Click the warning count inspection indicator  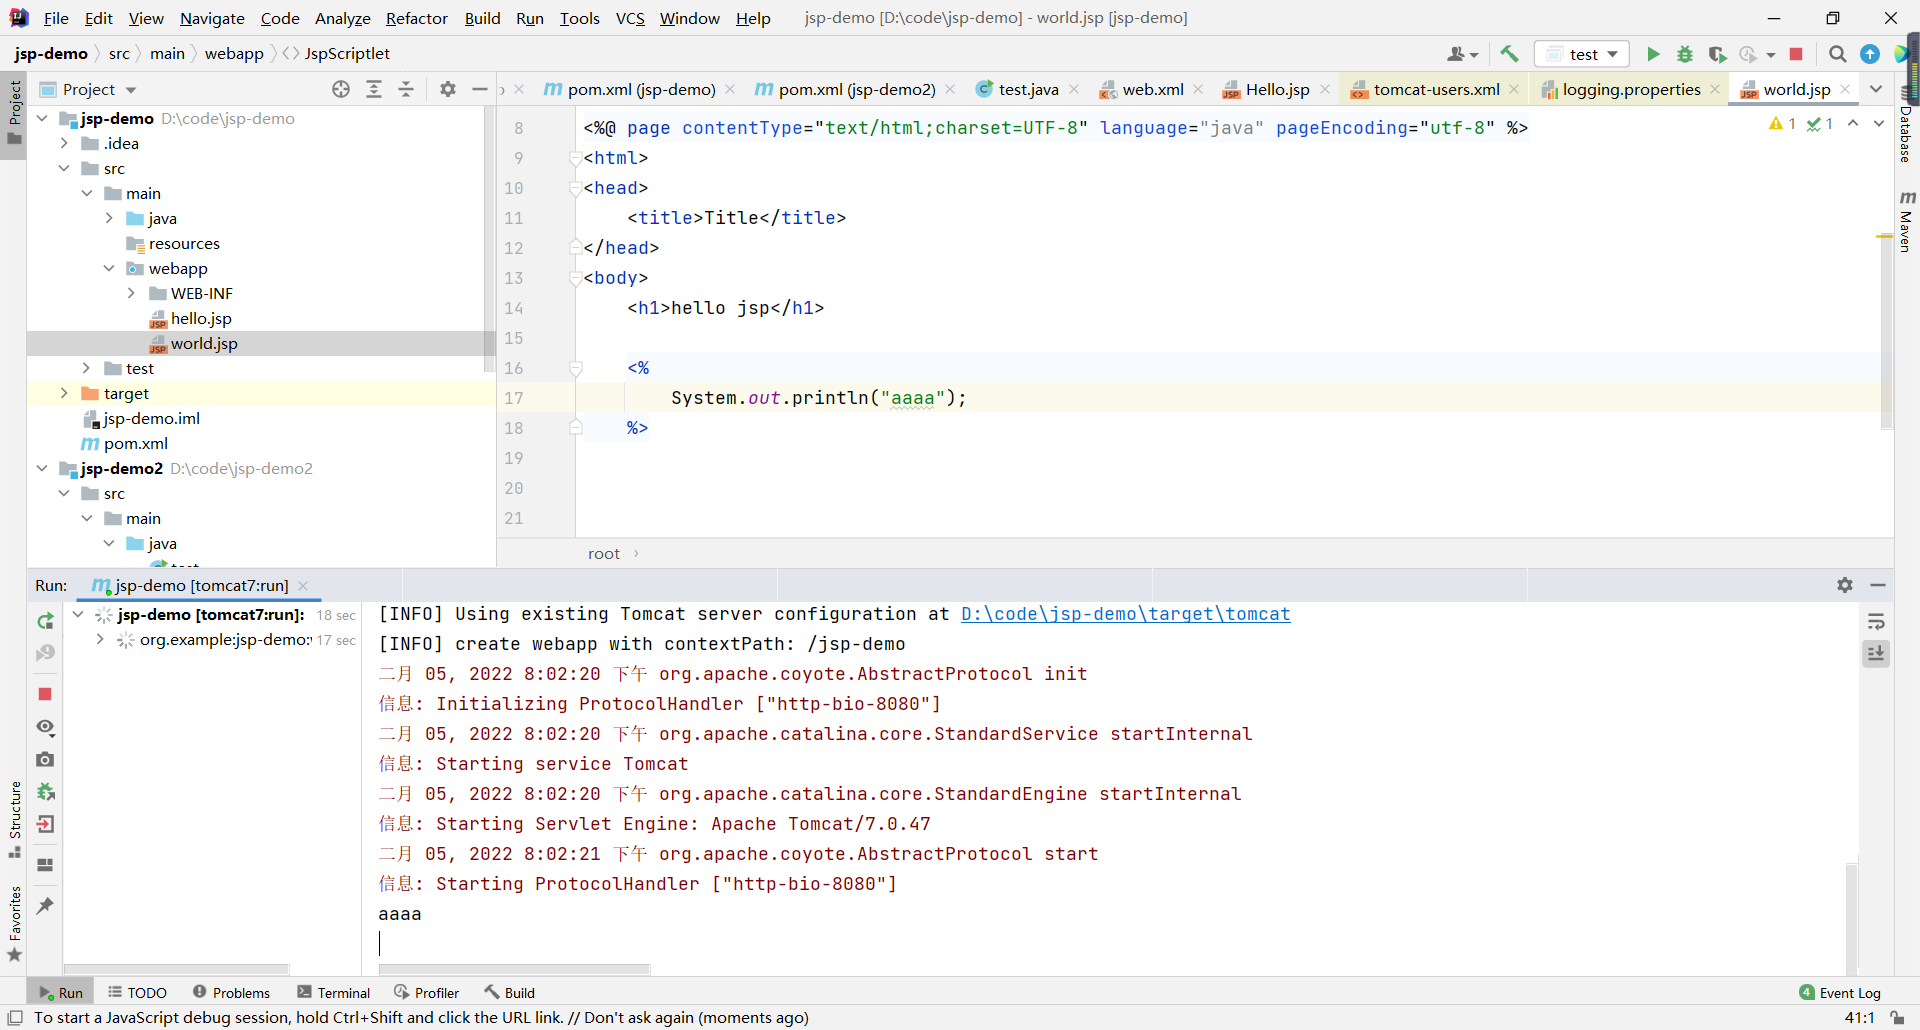pos(1782,123)
